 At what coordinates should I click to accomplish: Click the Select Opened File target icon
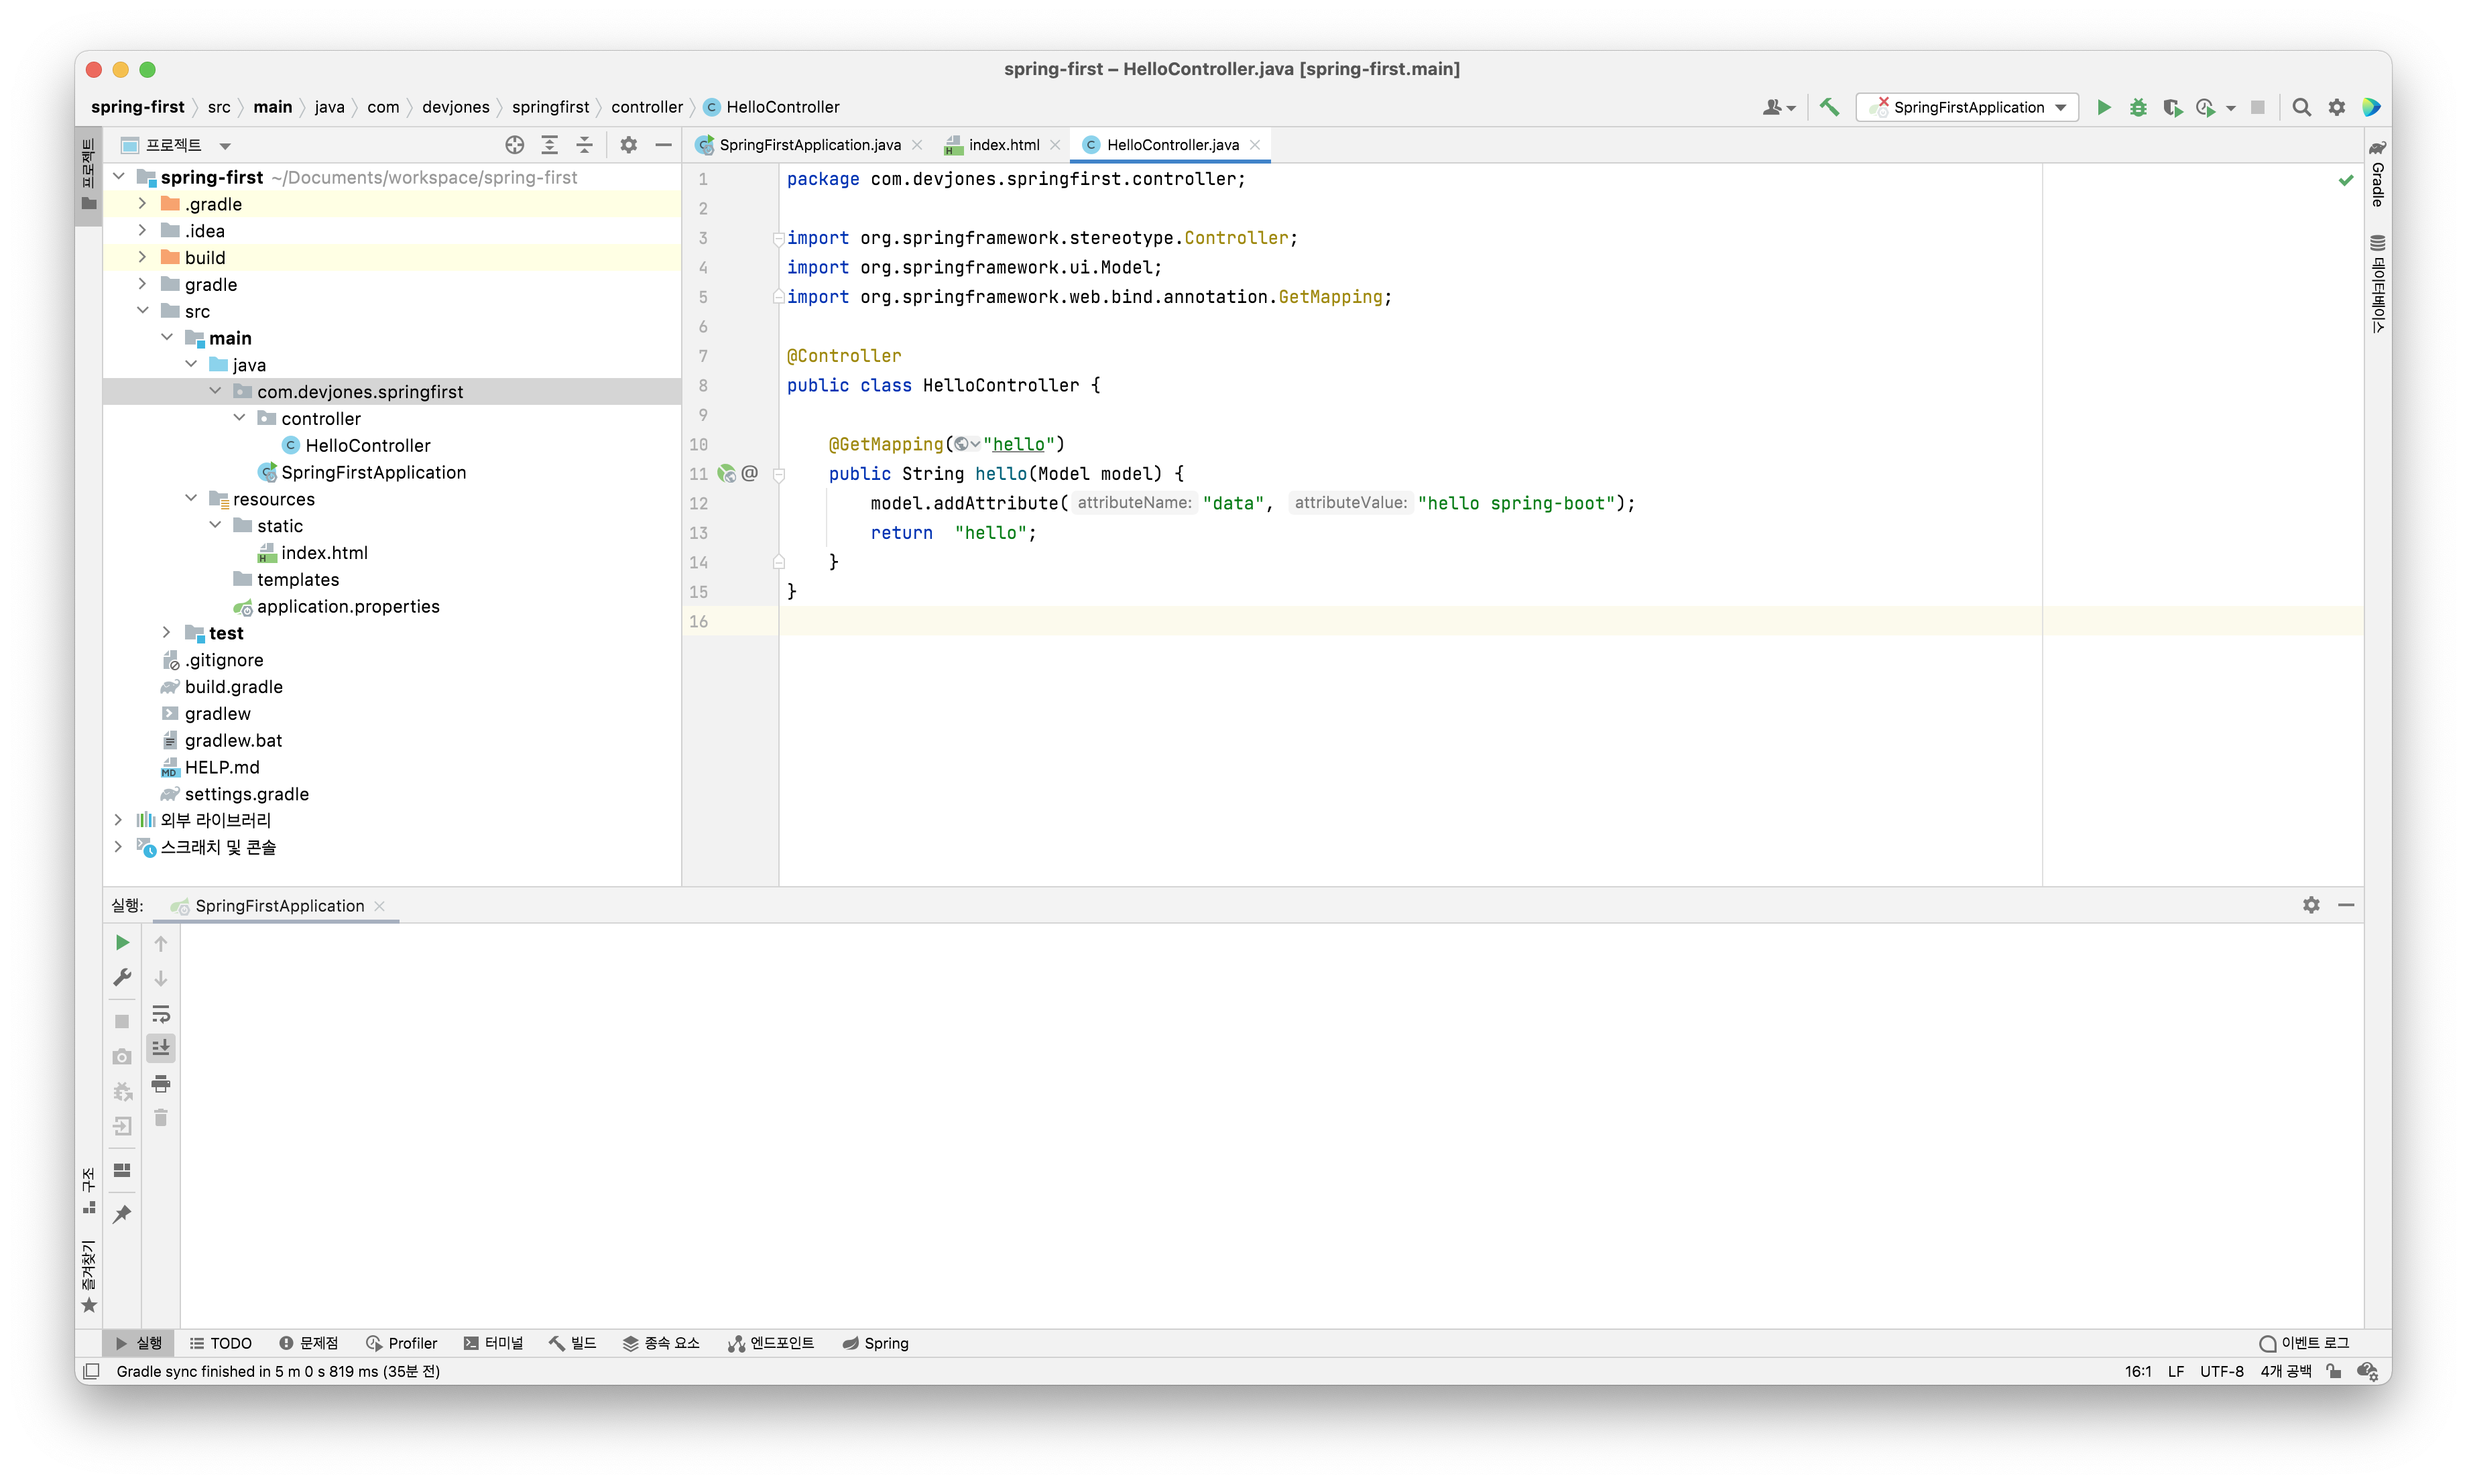point(514,145)
